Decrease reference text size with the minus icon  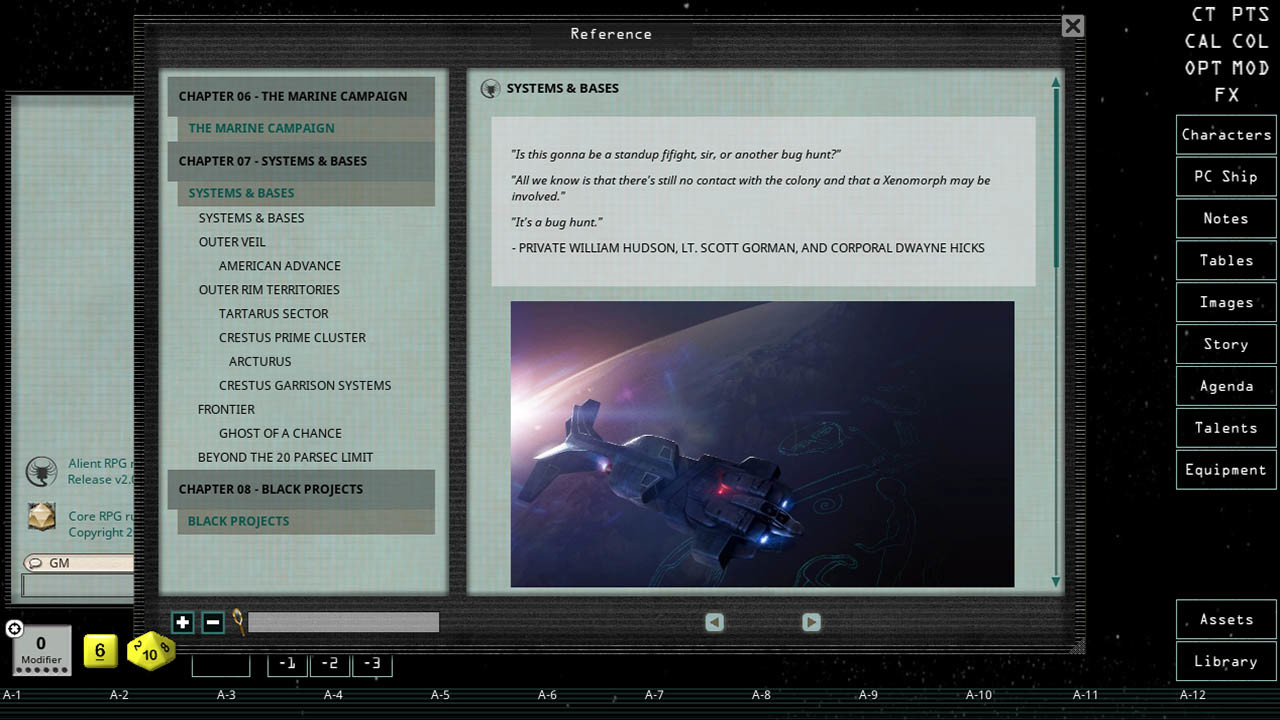(x=212, y=622)
